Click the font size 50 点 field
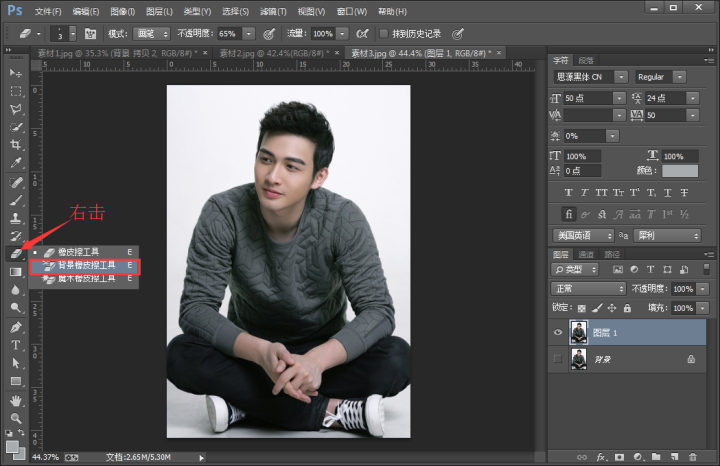Screen dimensions: 720x466 [x=587, y=98]
